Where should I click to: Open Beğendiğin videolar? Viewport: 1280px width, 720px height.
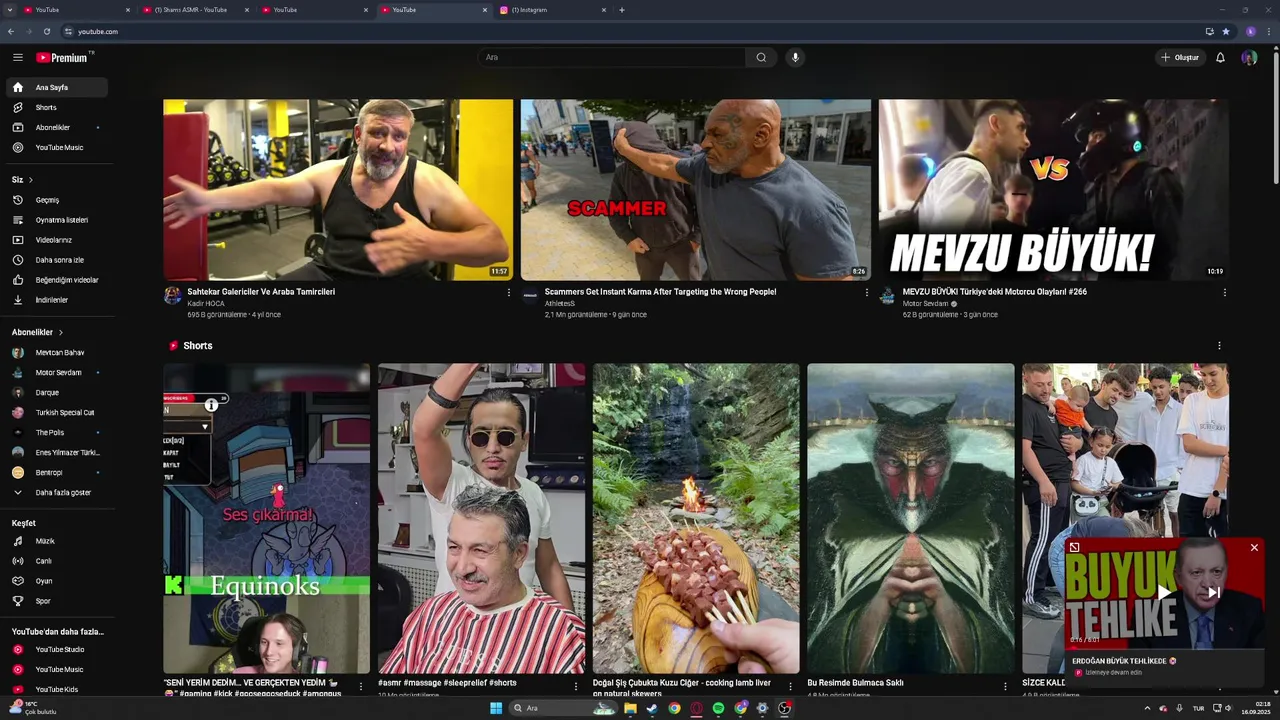(59, 280)
